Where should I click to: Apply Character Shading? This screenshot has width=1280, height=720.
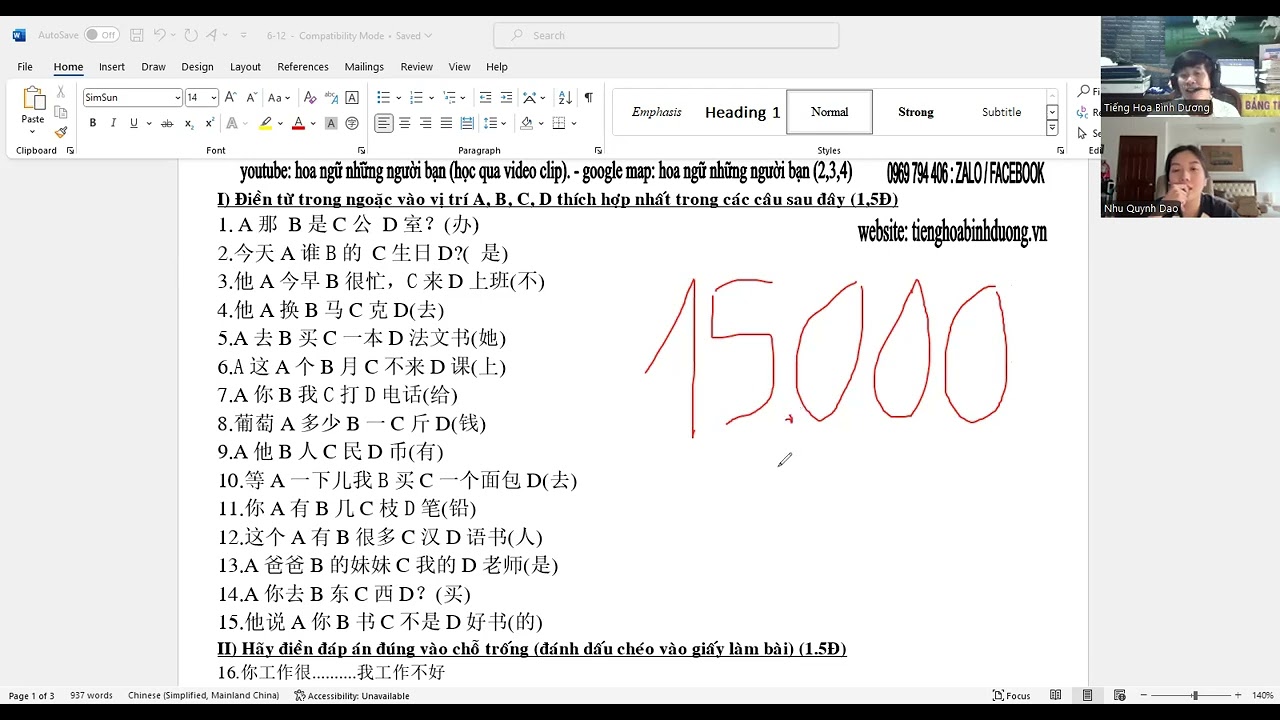331,123
